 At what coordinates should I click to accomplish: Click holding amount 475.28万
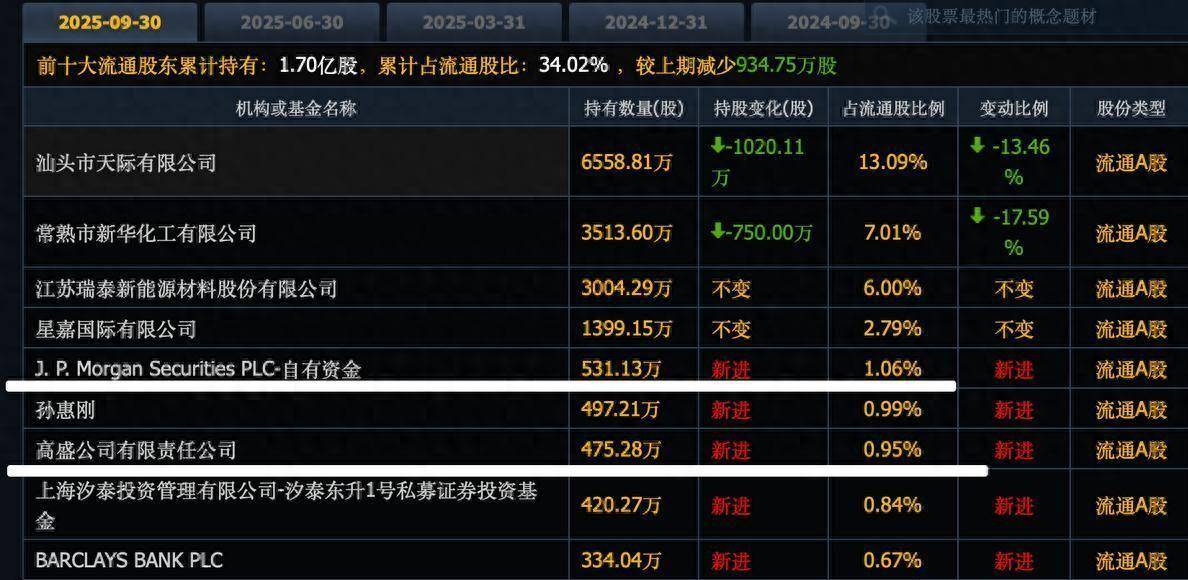[621, 451]
